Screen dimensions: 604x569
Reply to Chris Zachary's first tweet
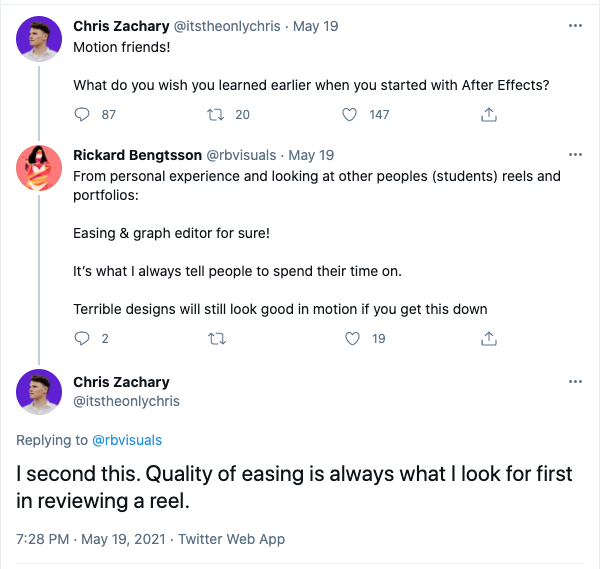83,115
